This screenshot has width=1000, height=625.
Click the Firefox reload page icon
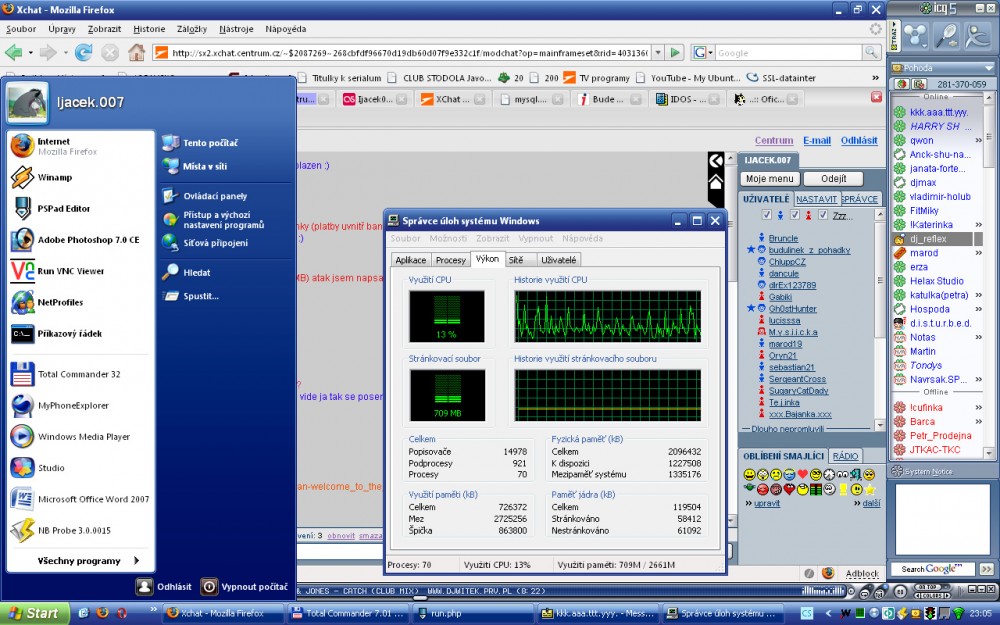click(x=84, y=52)
